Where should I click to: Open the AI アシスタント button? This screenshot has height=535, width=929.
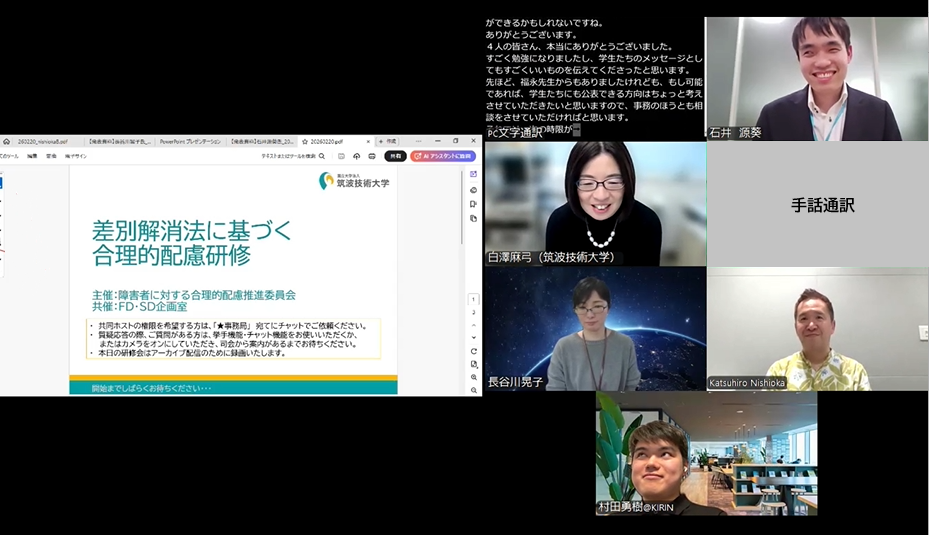click(443, 156)
